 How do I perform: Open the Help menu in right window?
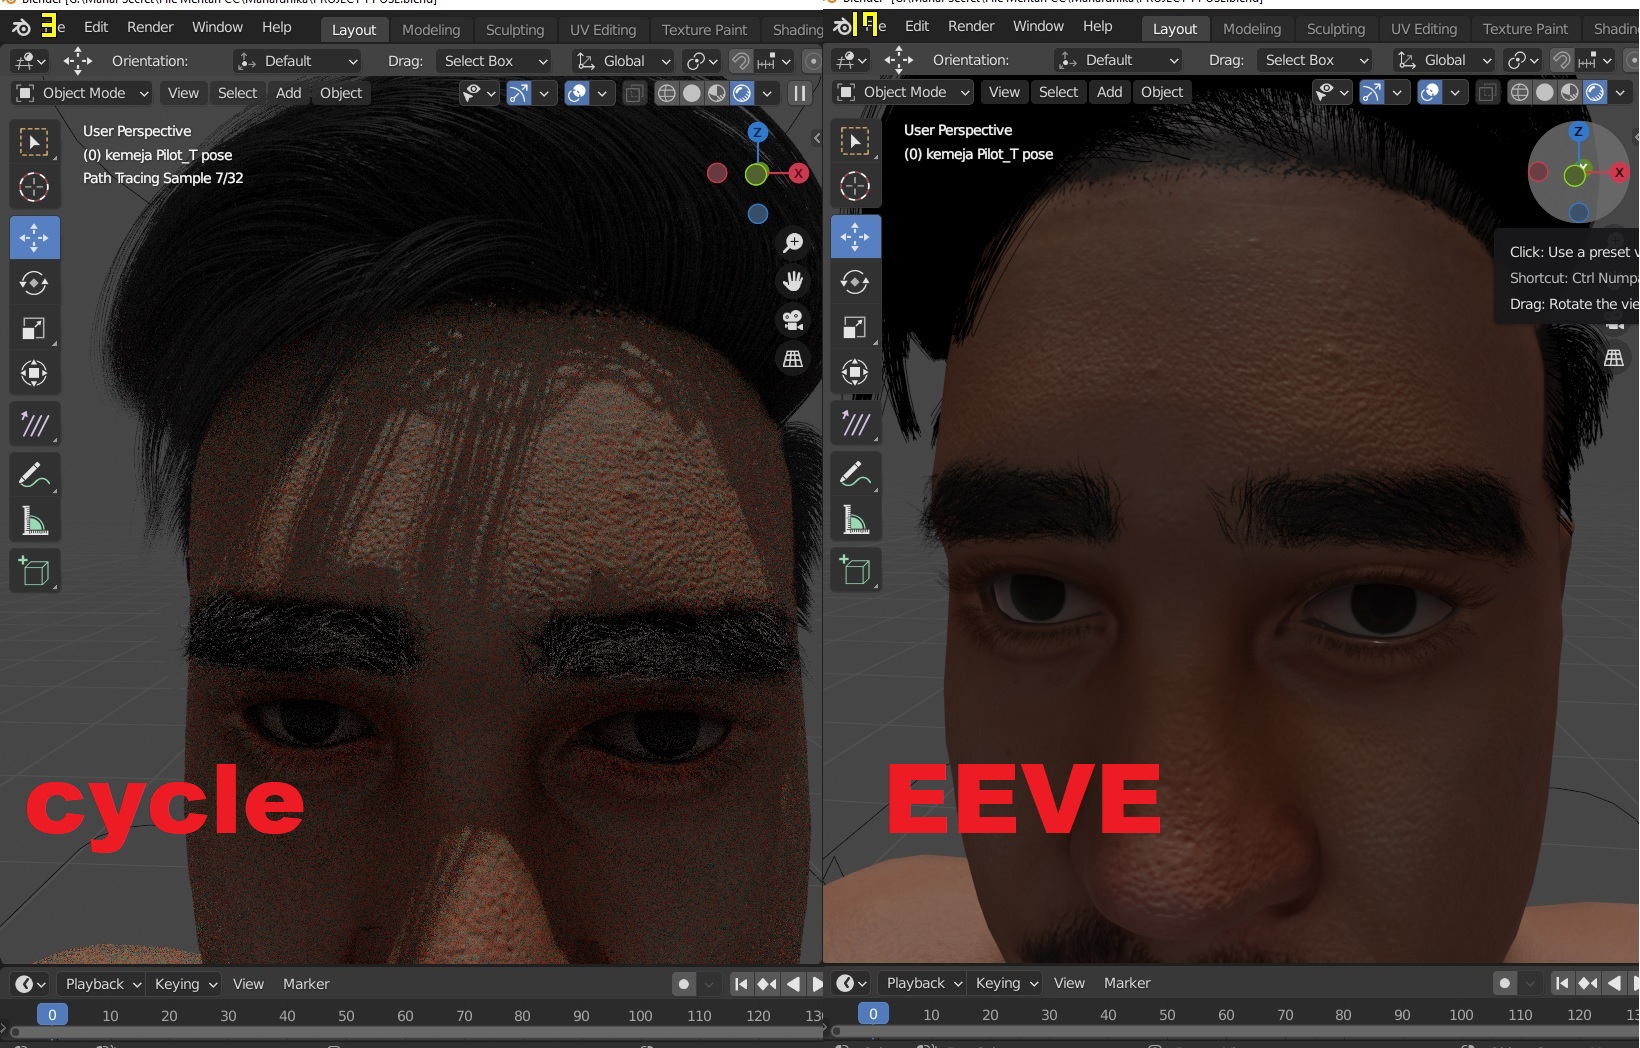[x=1097, y=26]
